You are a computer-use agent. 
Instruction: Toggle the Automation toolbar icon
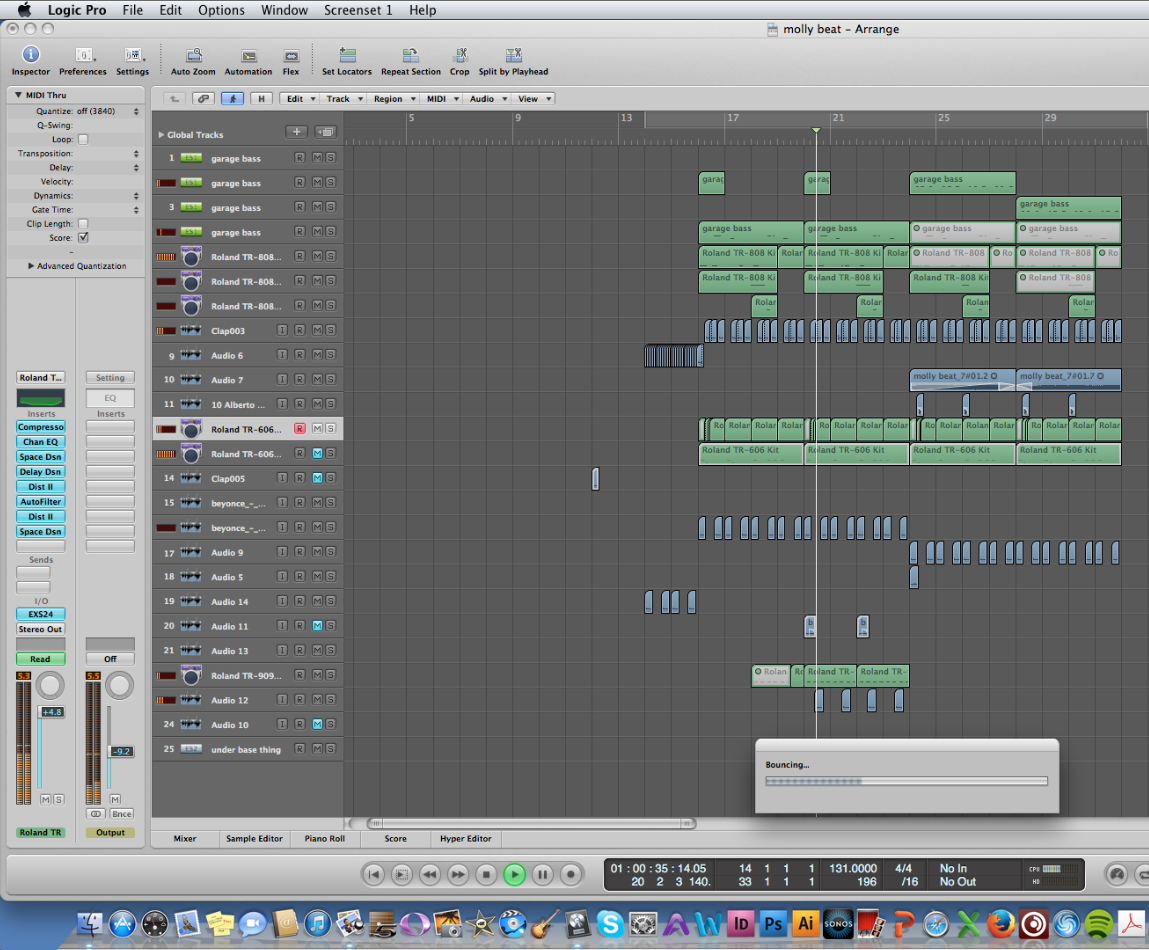pos(249,56)
